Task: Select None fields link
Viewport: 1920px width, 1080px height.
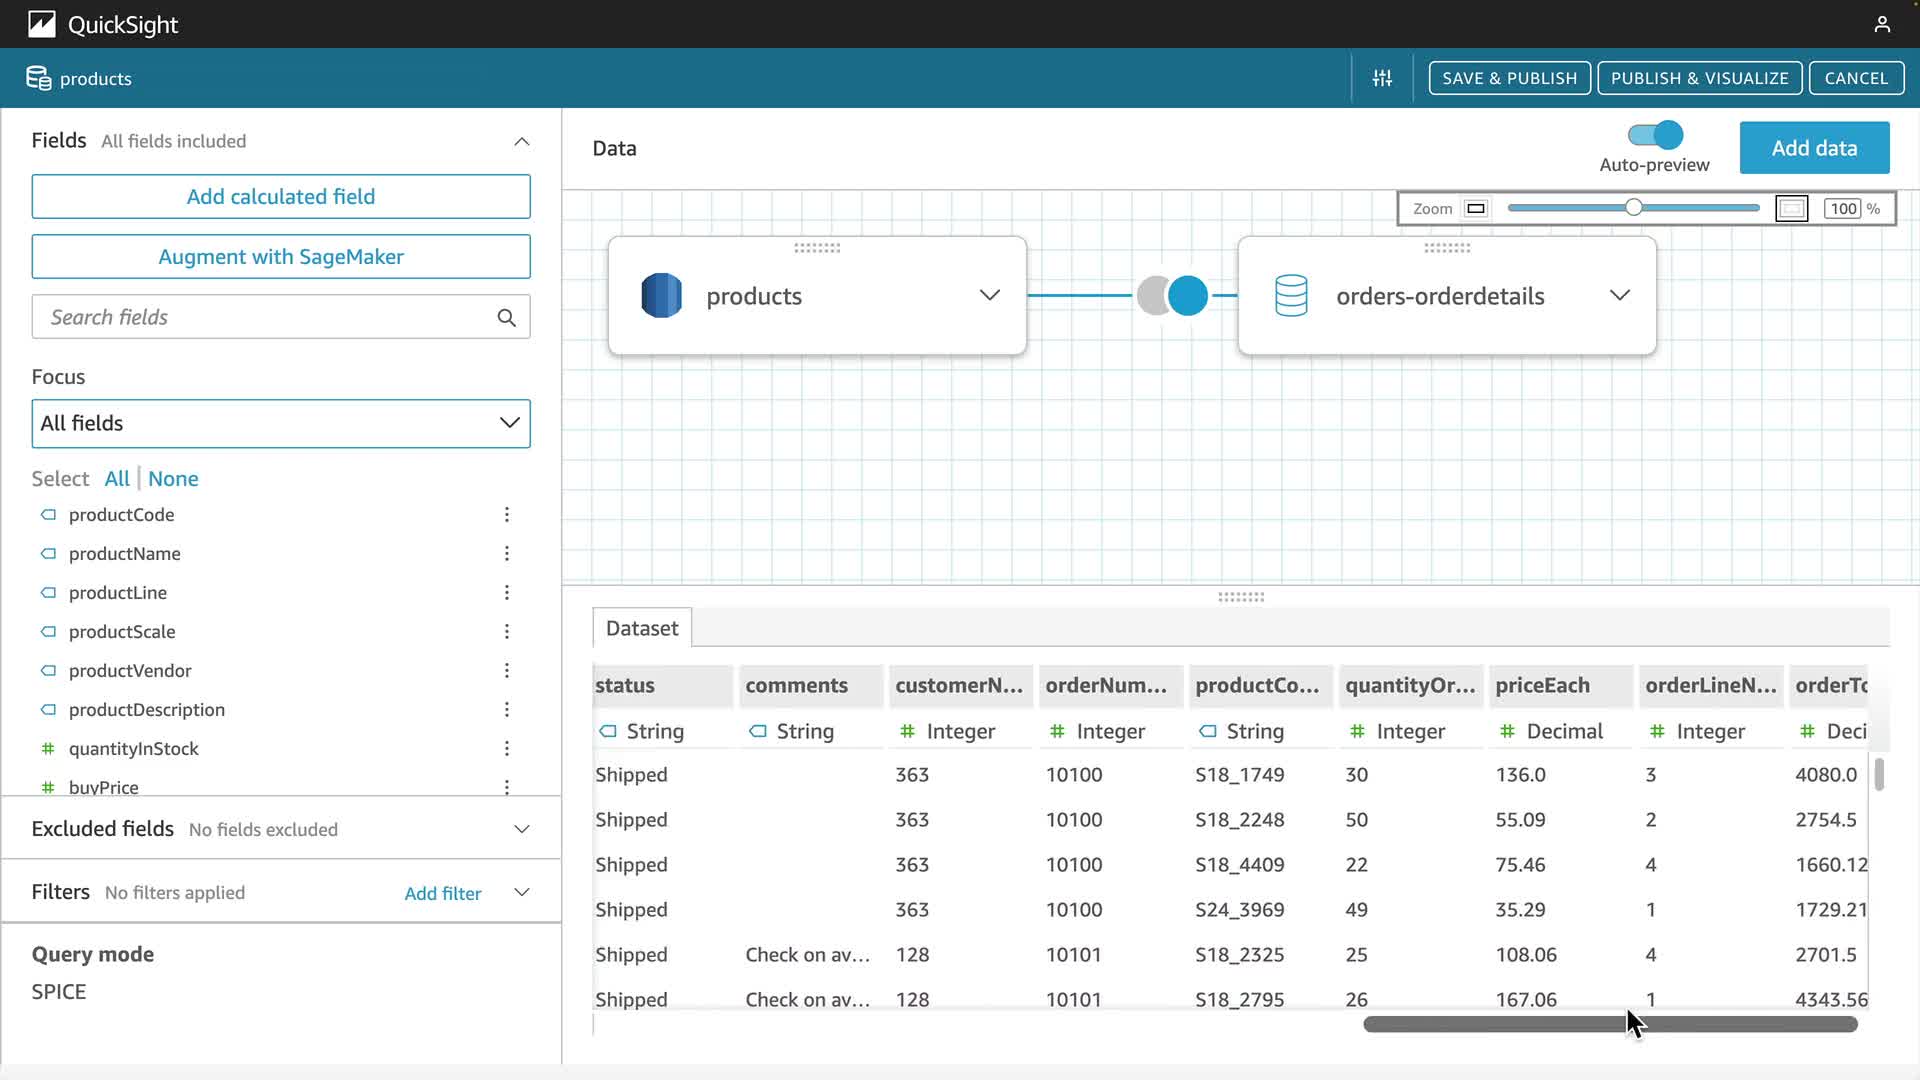Action: (173, 479)
